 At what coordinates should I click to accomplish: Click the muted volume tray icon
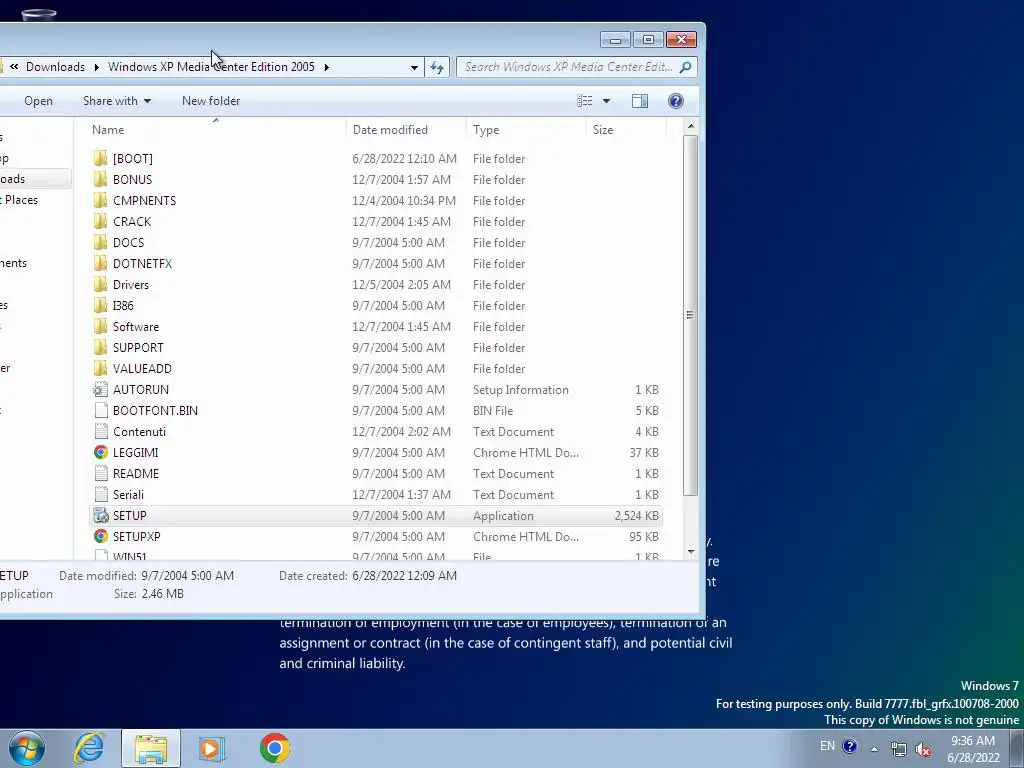coord(923,749)
